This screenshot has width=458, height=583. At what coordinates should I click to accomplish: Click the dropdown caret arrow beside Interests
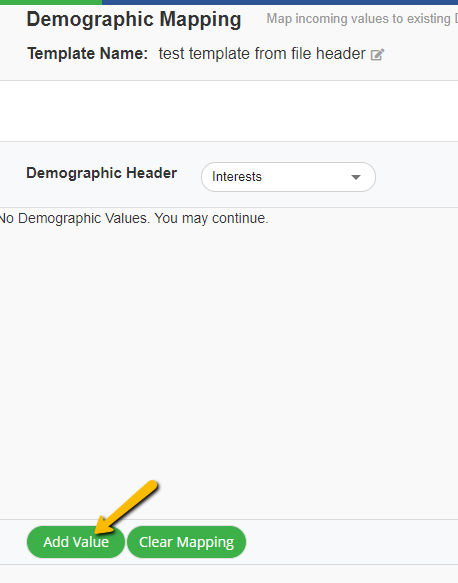click(x=356, y=177)
